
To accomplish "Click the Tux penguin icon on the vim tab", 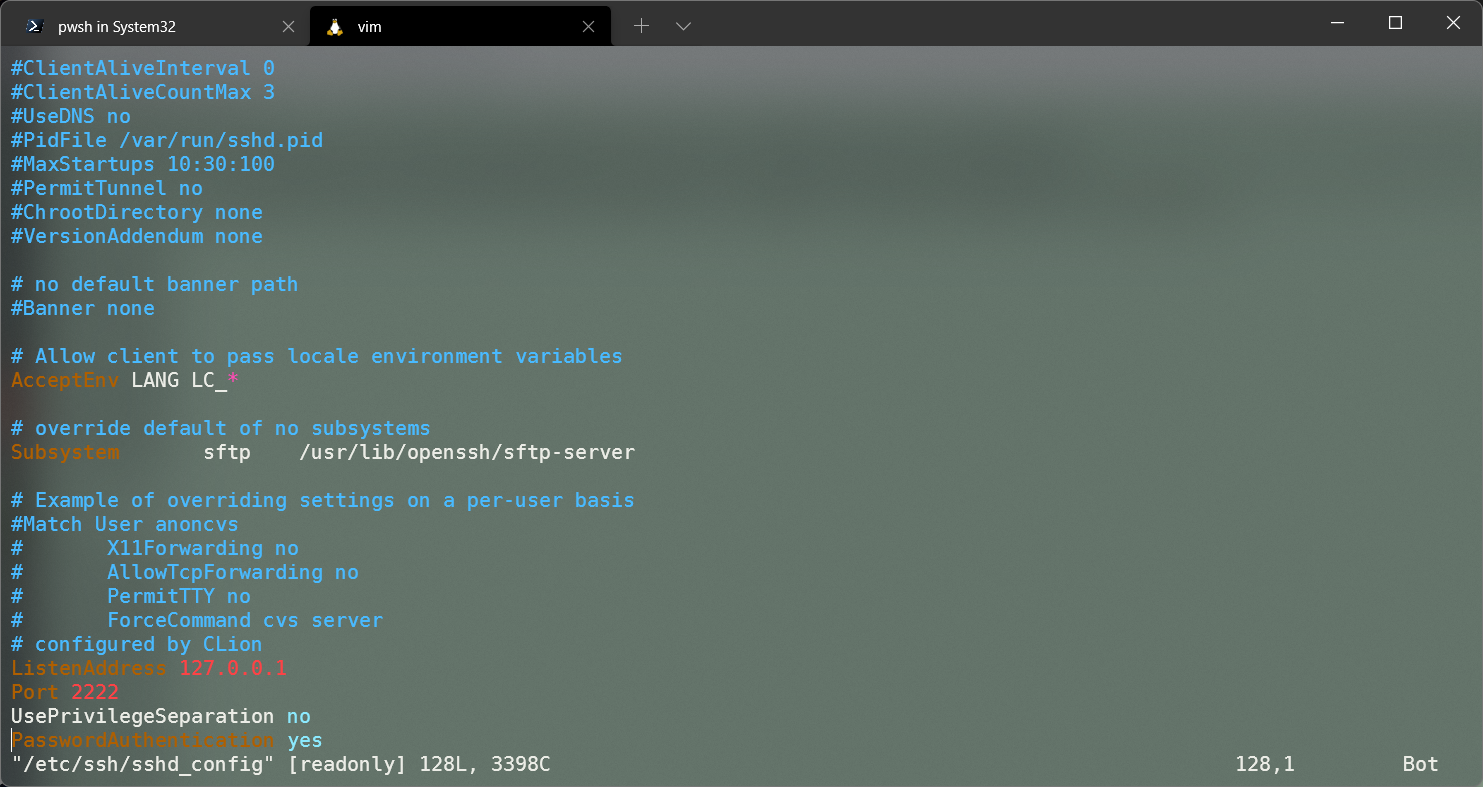I will (334, 27).
